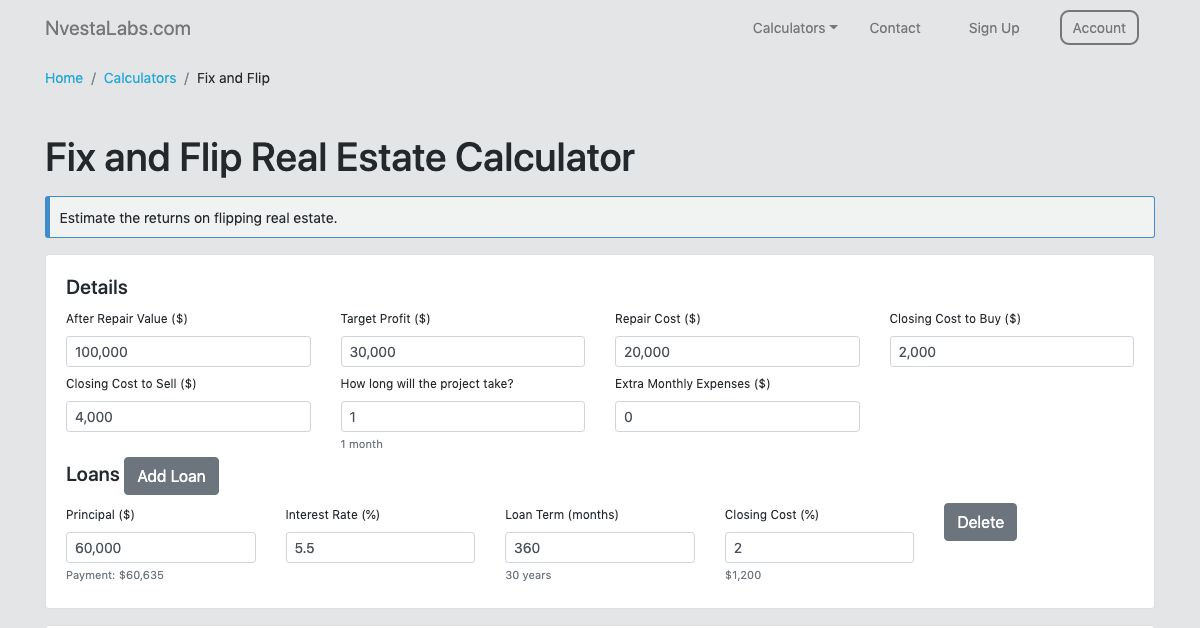
Task: Click the '$1,200' closing cost amount
Action: [x=743, y=575]
